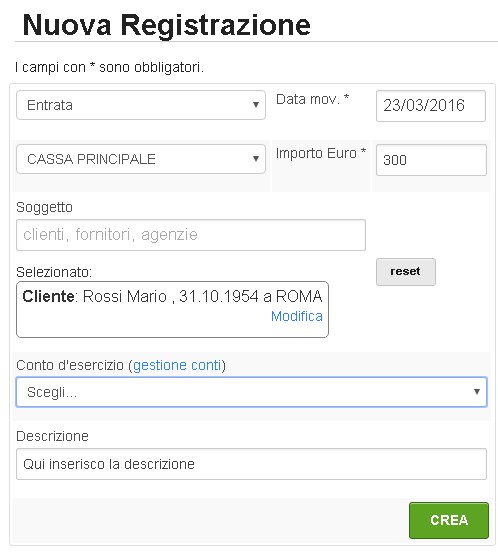Screen dimensions: 498x556
Task: Expand the CASSA PRINCIPALE dropdown
Action: tap(141, 159)
